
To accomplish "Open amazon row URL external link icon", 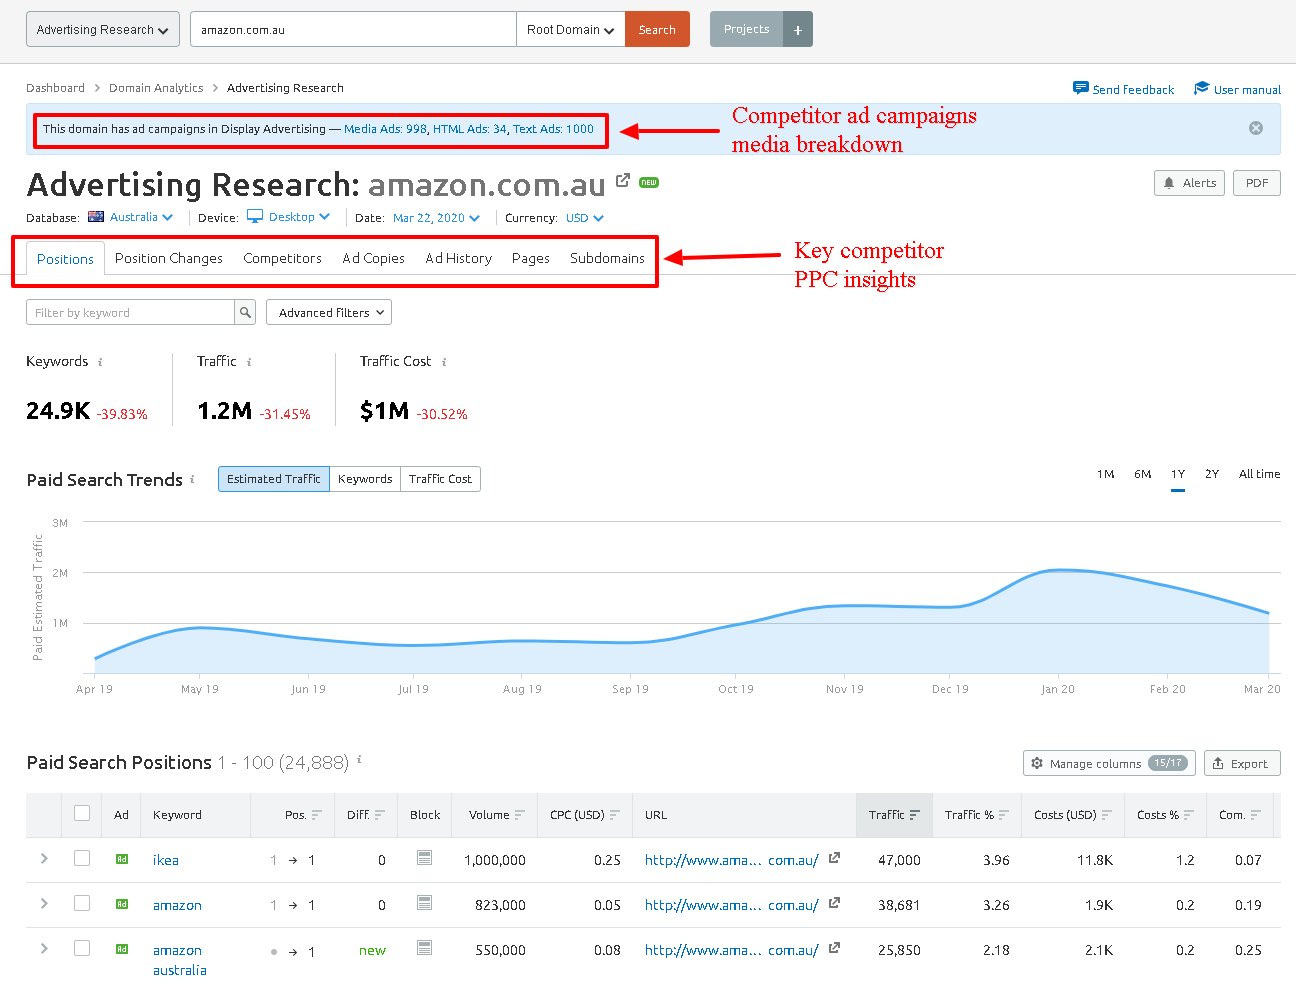I will point(835,903).
